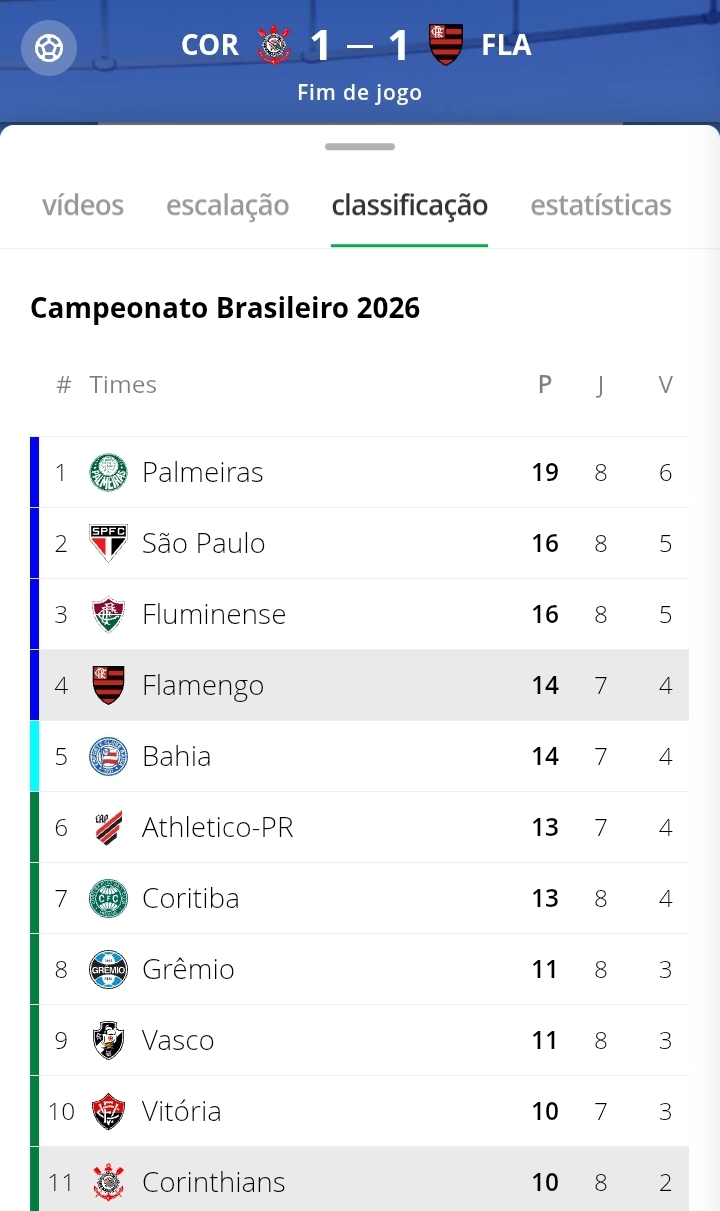Open the escalação tab
Image resolution: width=720 pixels, height=1211 pixels.
(x=227, y=206)
